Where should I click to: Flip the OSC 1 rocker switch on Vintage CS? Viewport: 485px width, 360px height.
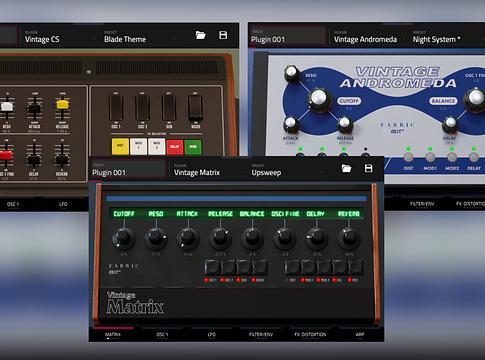coord(116,108)
